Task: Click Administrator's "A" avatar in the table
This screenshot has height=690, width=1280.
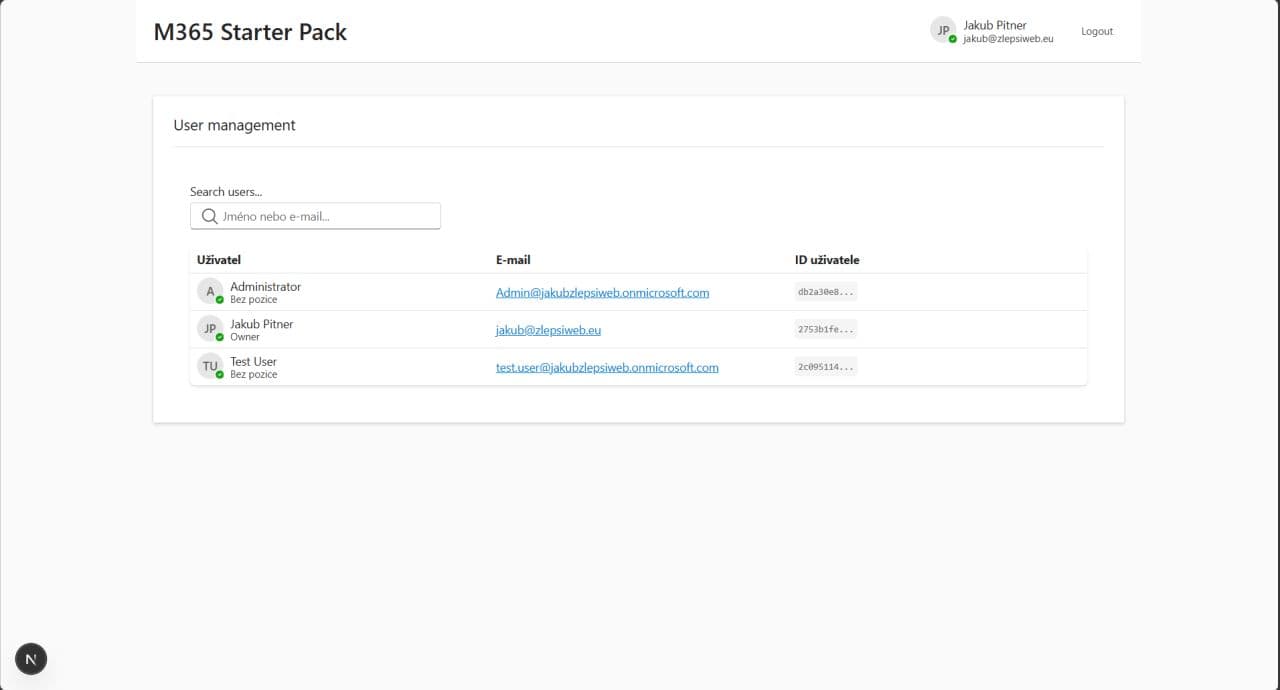Action: point(210,292)
